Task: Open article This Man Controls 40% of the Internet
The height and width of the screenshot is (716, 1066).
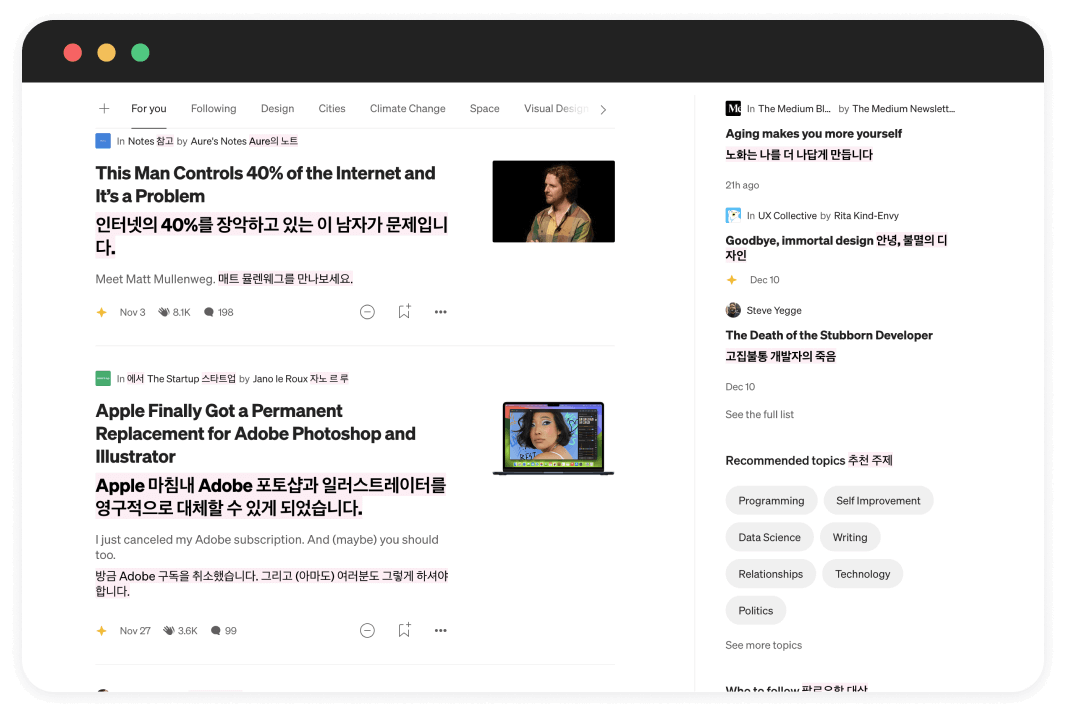Action: point(265,184)
